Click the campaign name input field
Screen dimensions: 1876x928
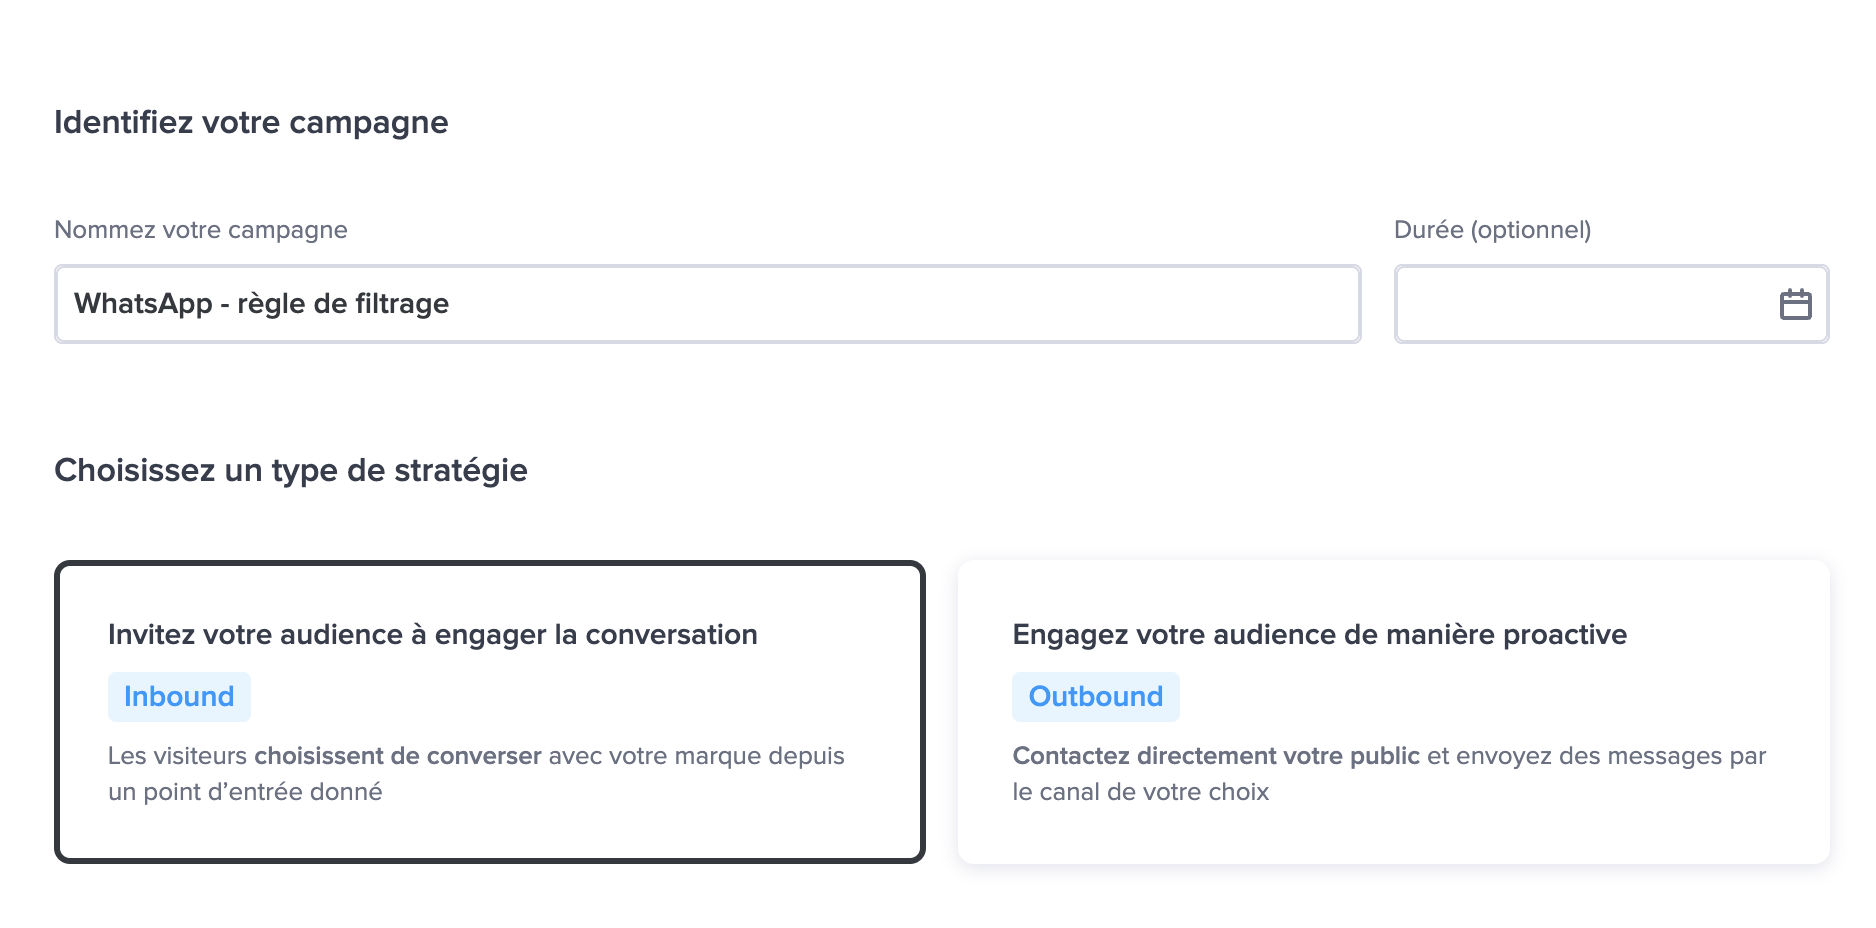tap(708, 304)
